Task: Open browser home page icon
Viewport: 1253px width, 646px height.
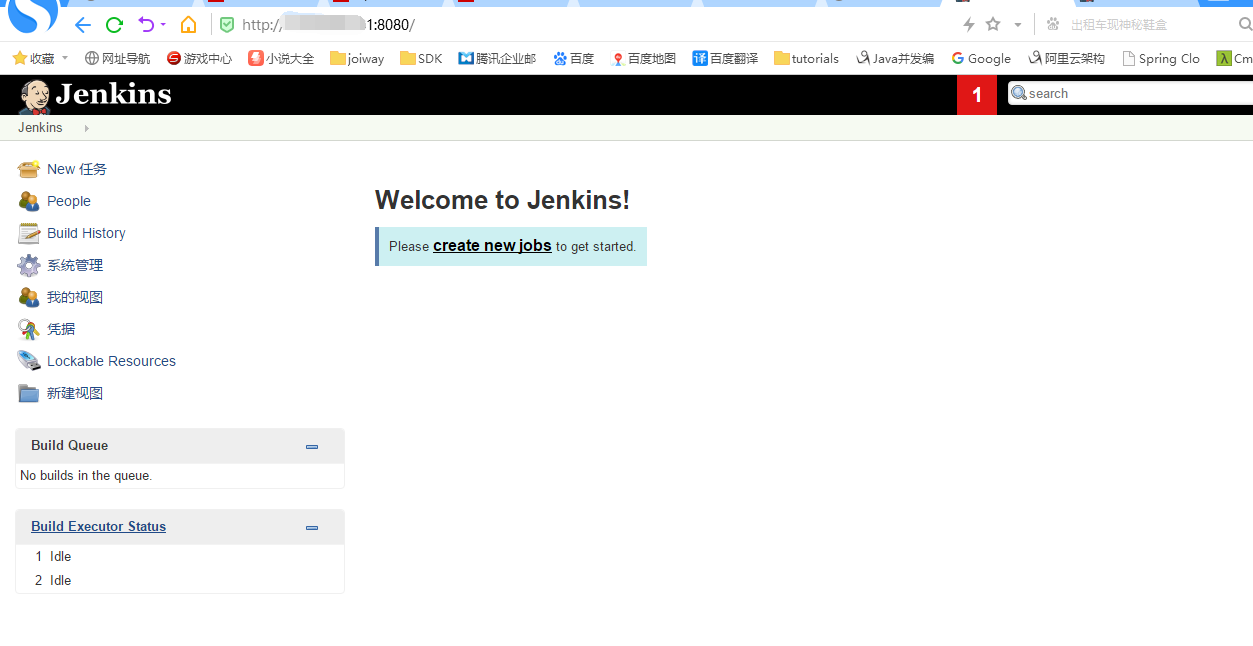Action: (188, 25)
